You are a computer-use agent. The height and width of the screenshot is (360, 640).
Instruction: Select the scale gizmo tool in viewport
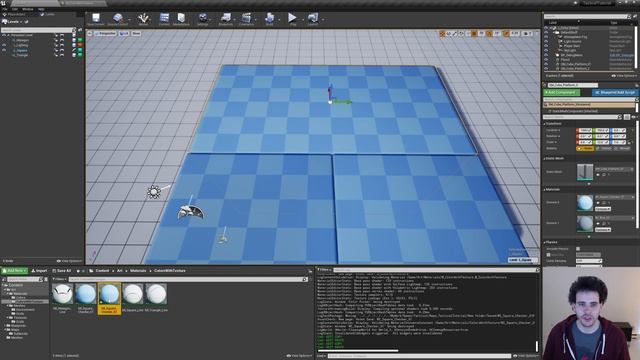(x=455, y=33)
